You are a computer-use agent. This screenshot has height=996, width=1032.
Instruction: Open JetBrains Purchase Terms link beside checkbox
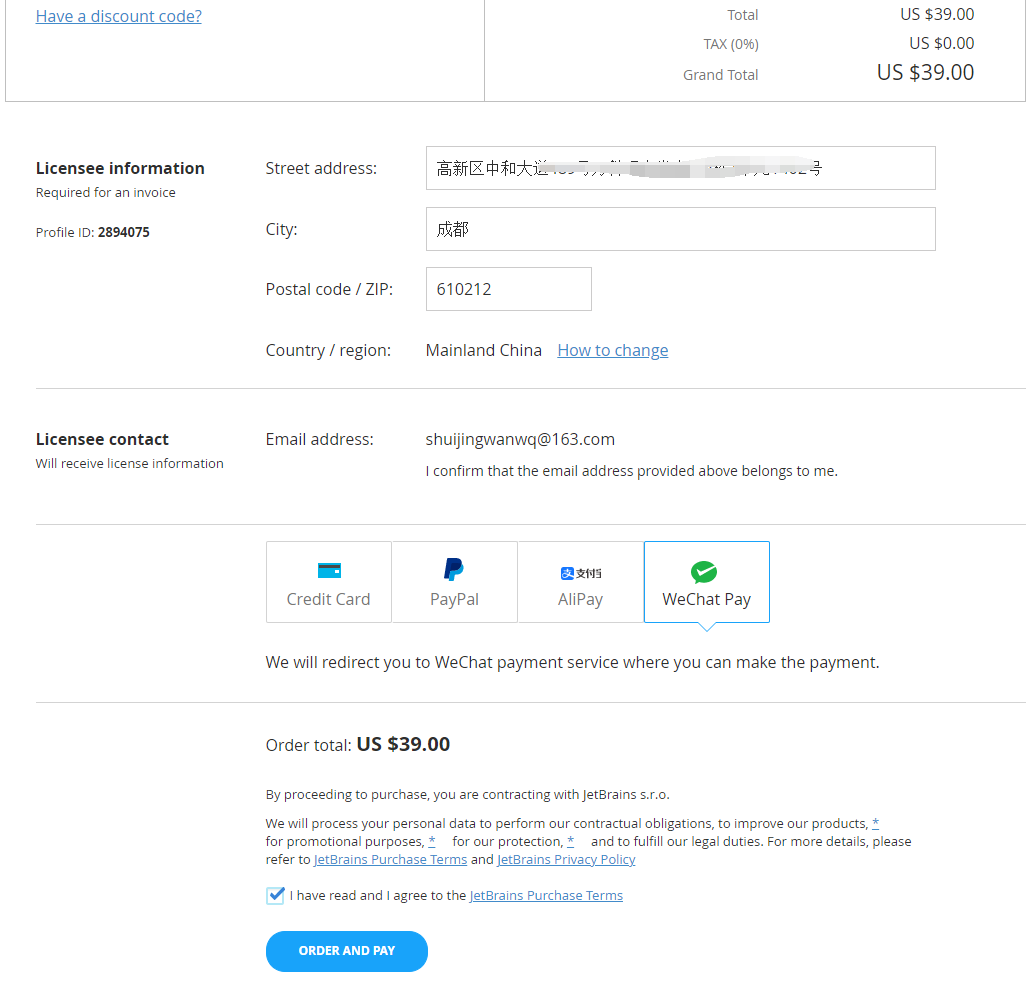pos(546,895)
